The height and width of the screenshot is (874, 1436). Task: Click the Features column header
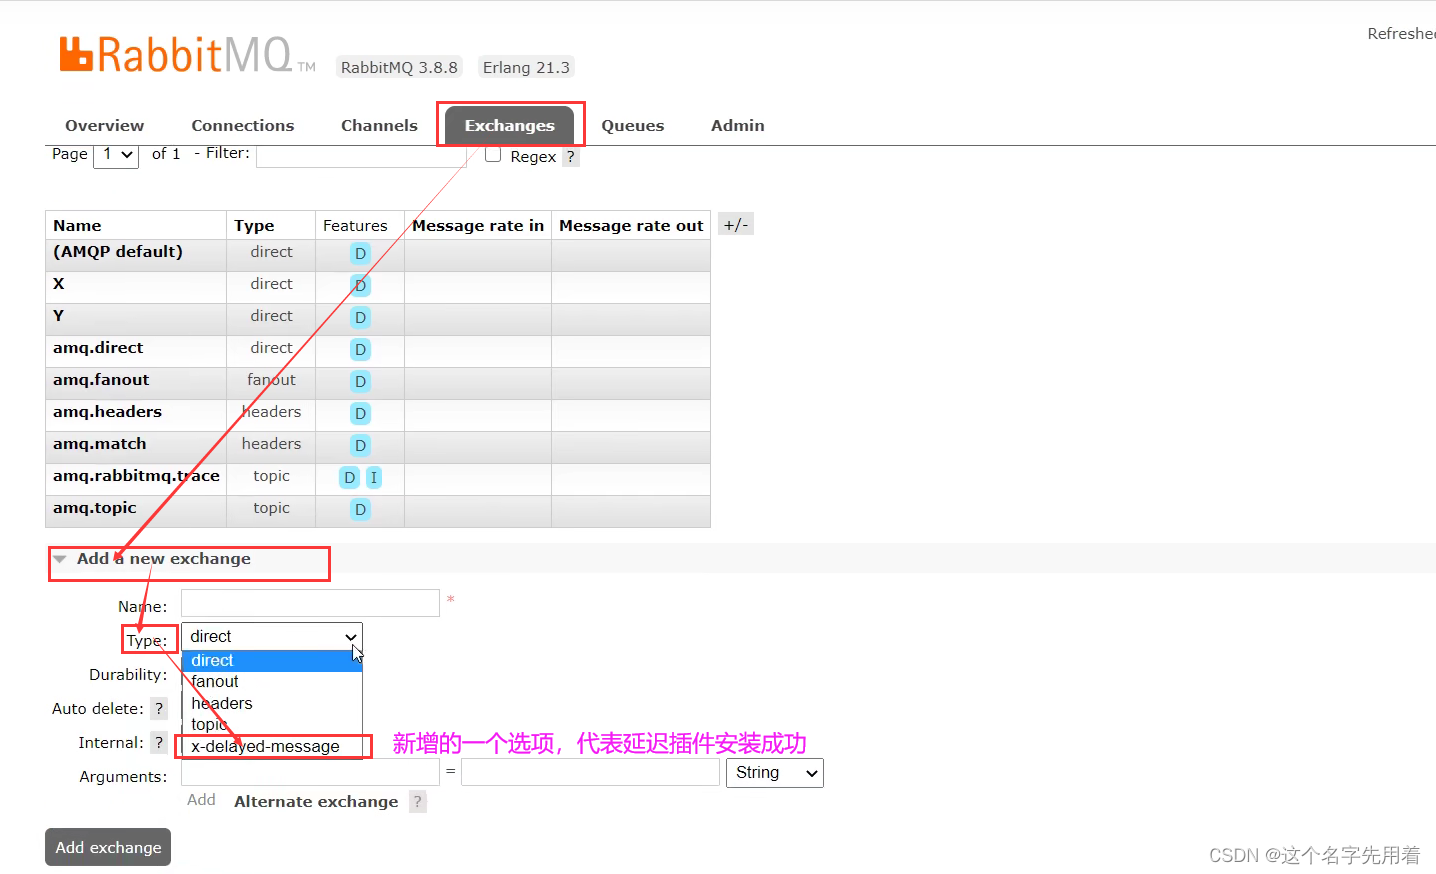point(355,226)
